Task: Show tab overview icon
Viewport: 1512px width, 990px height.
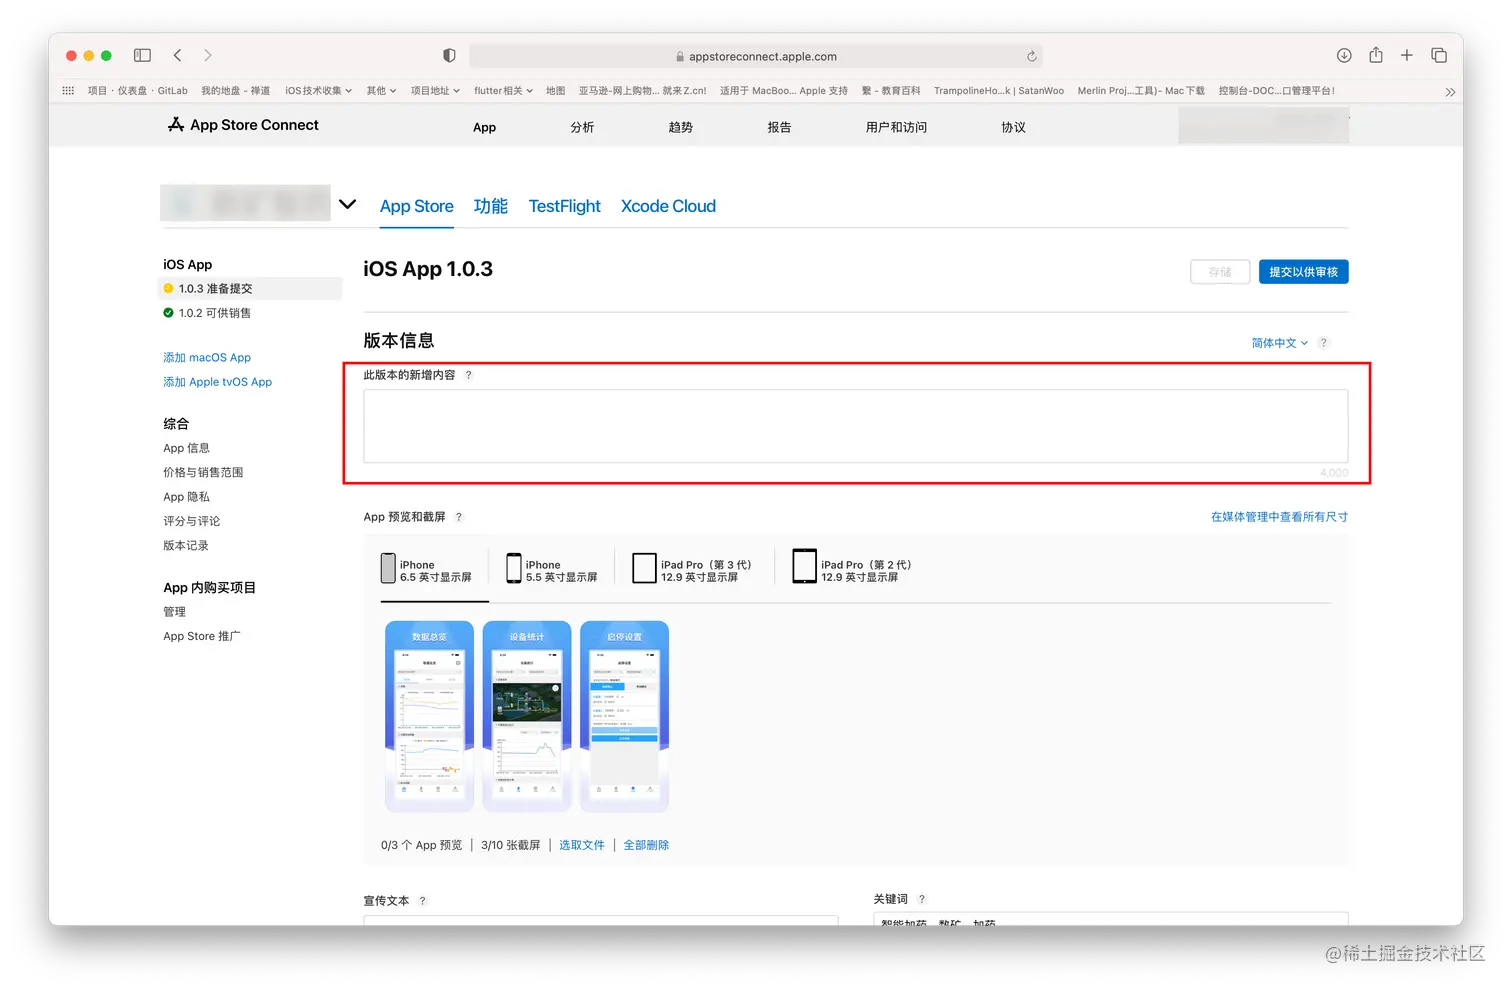Action: point(1439,55)
